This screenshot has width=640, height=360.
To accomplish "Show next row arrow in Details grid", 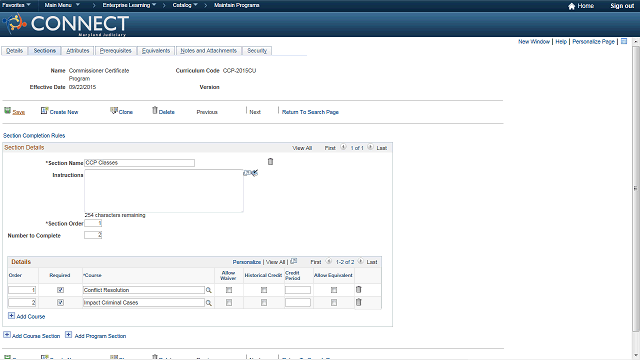I will (x=360, y=261).
